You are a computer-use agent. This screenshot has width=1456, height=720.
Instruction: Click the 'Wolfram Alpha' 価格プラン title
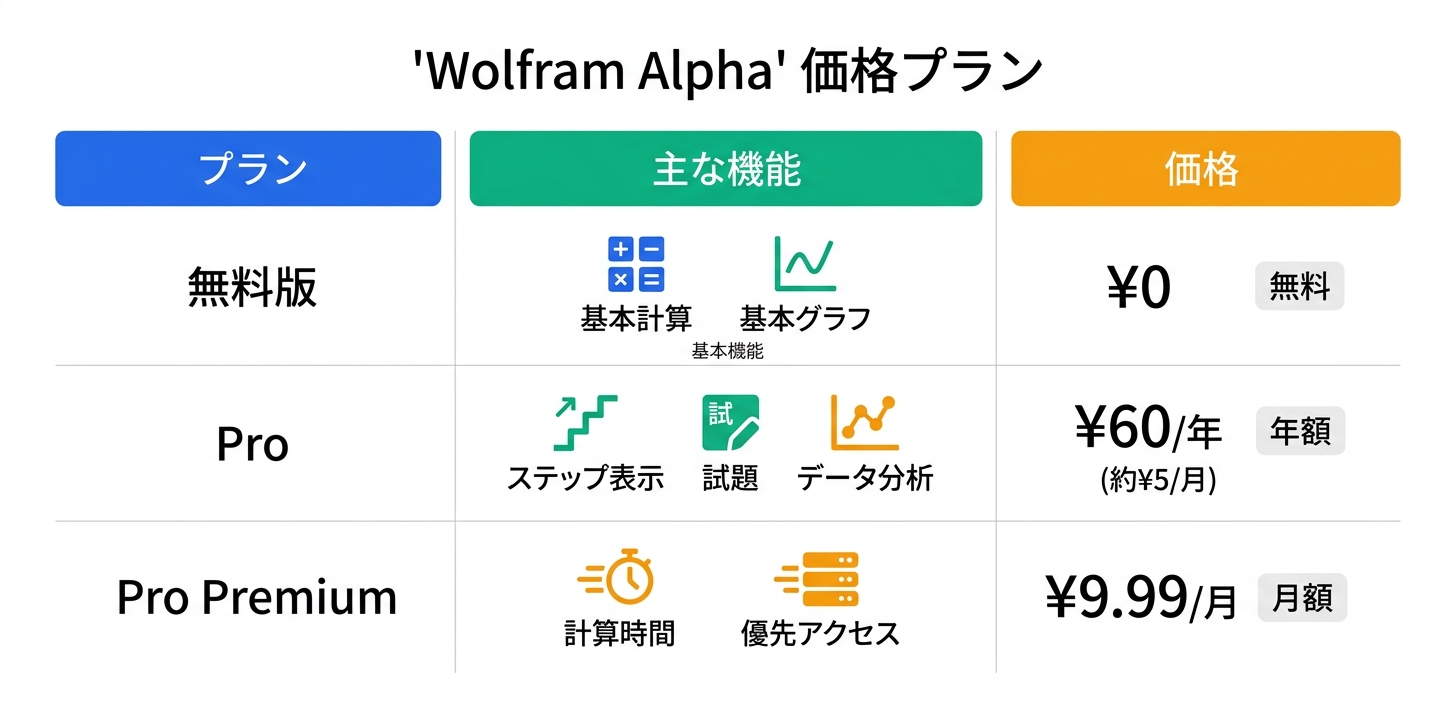[x=728, y=74]
